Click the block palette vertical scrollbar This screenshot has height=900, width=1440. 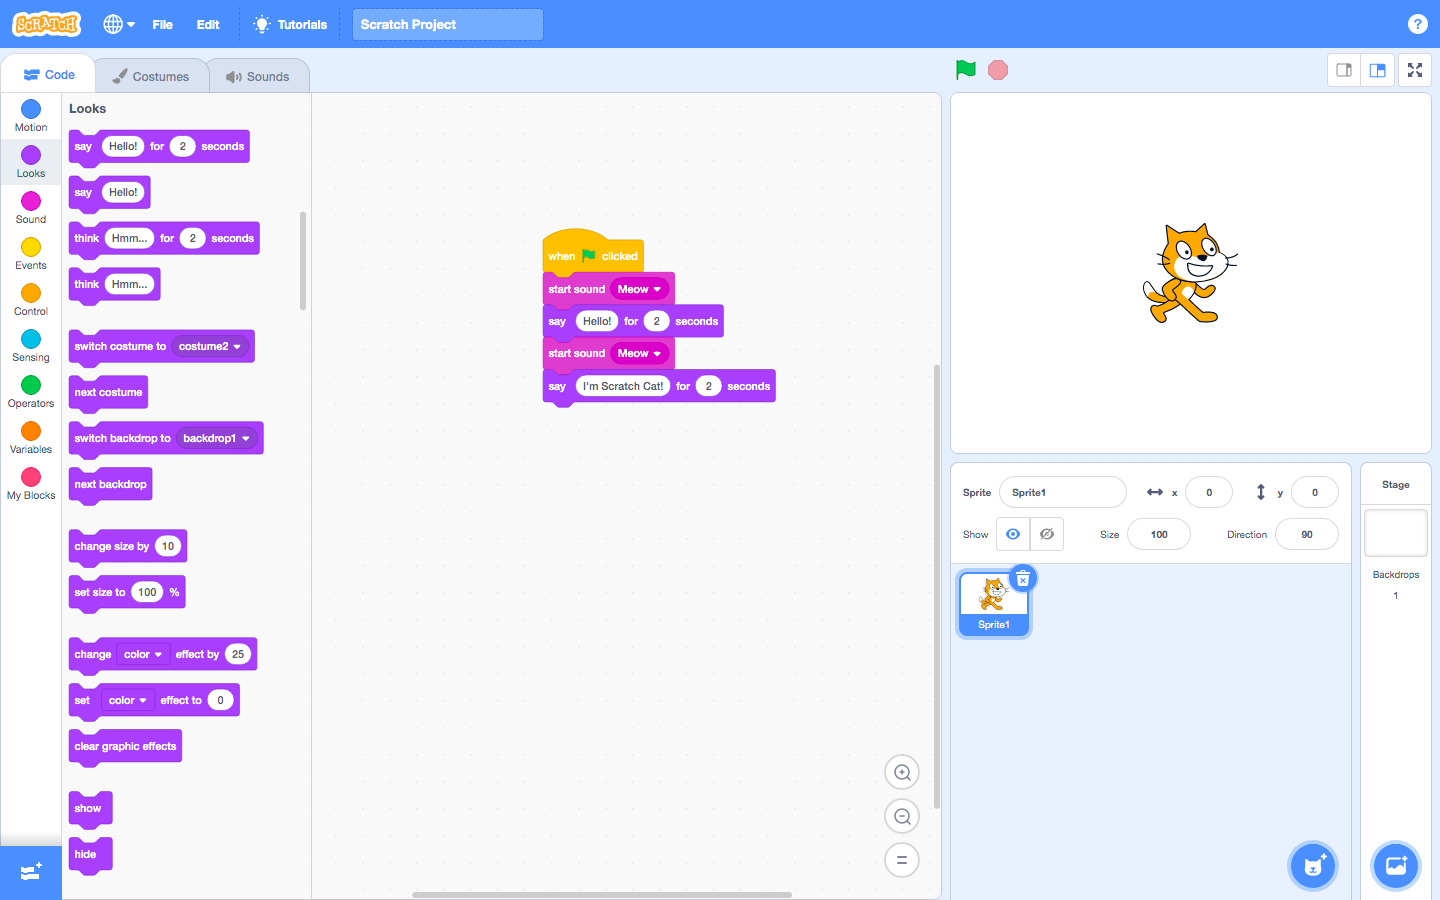[x=303, y=261]
